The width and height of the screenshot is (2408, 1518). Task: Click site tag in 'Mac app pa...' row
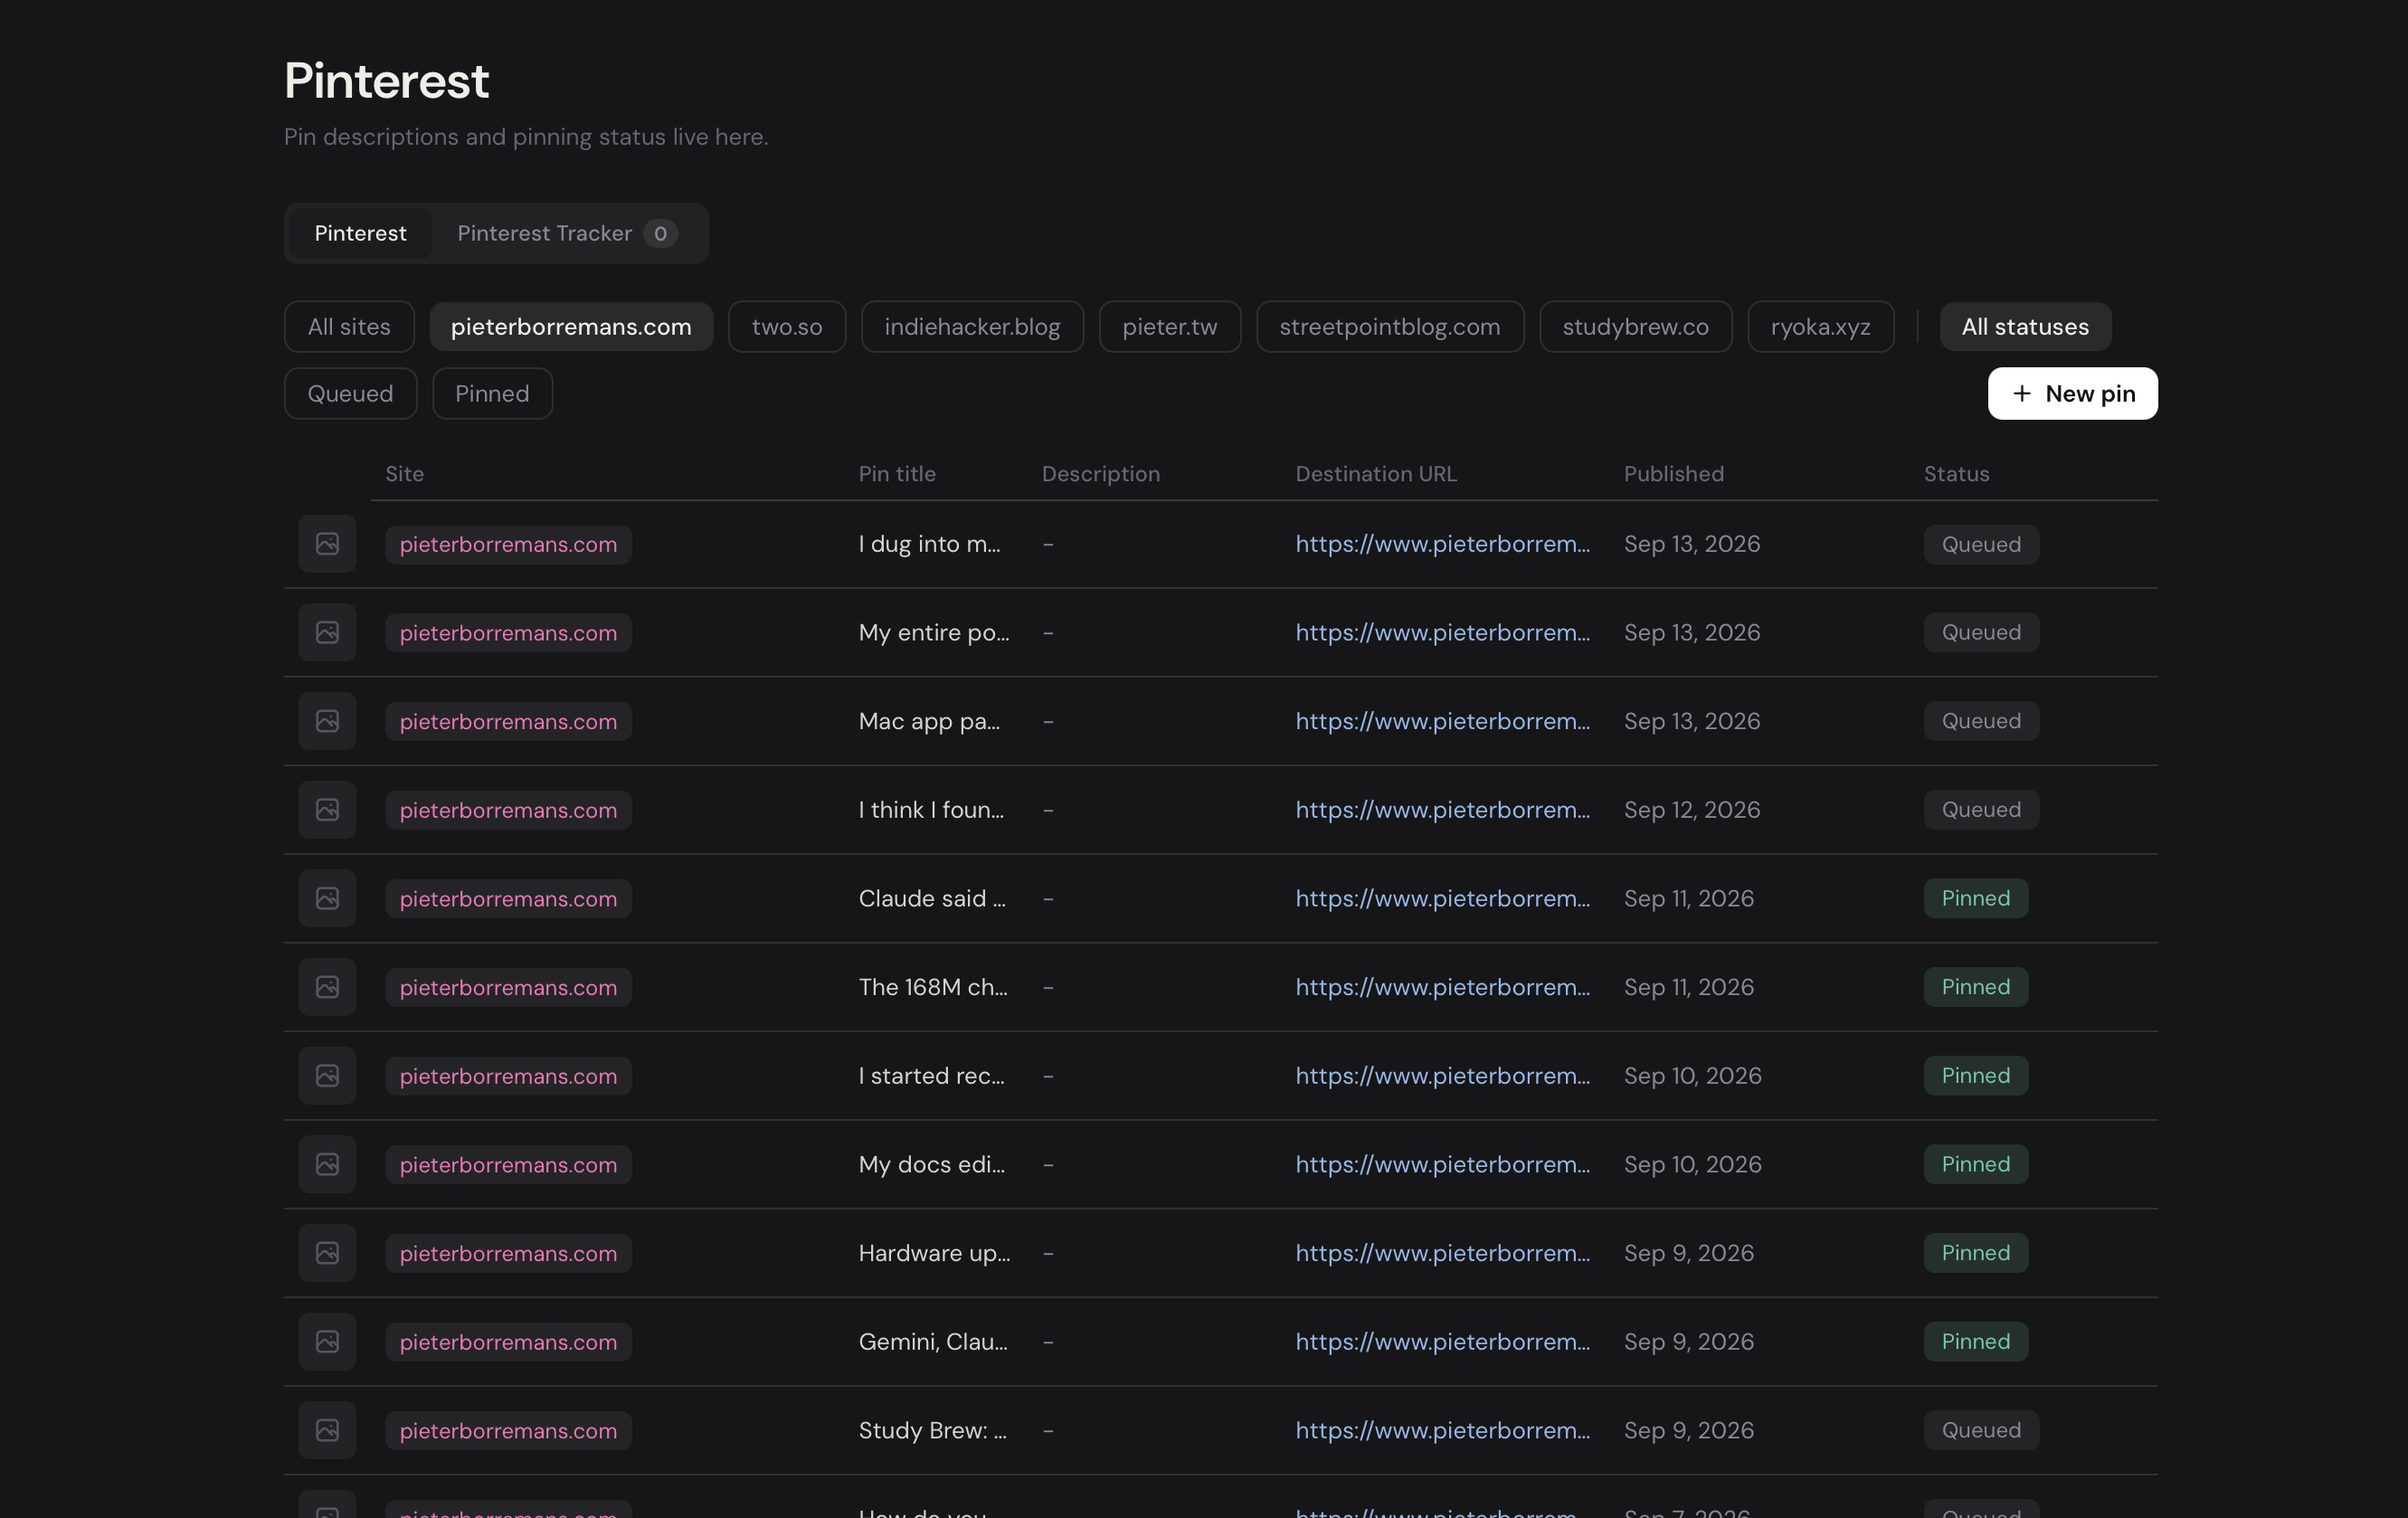click(x=508, y=722)
